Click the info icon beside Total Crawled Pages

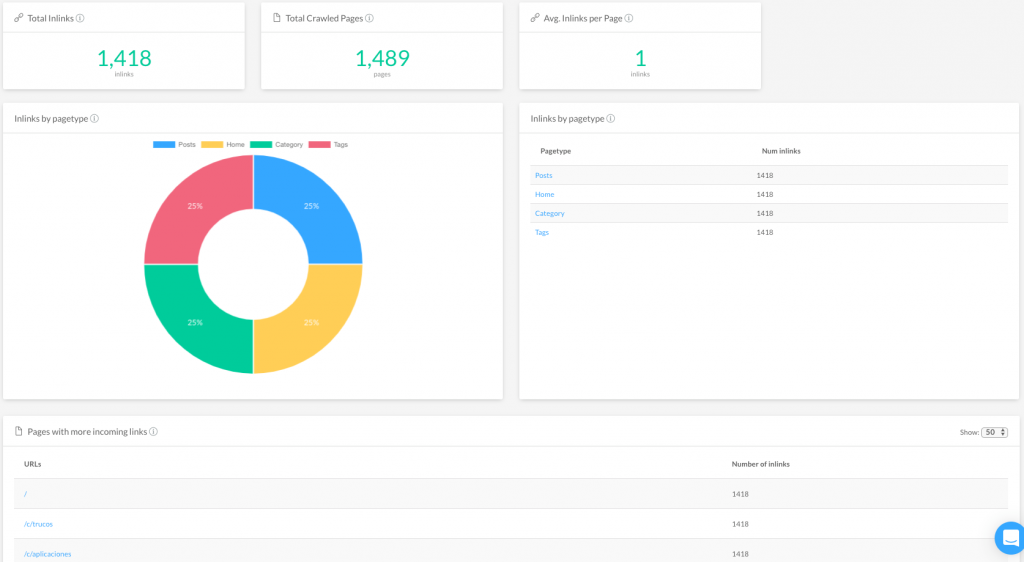click(370, 18)
